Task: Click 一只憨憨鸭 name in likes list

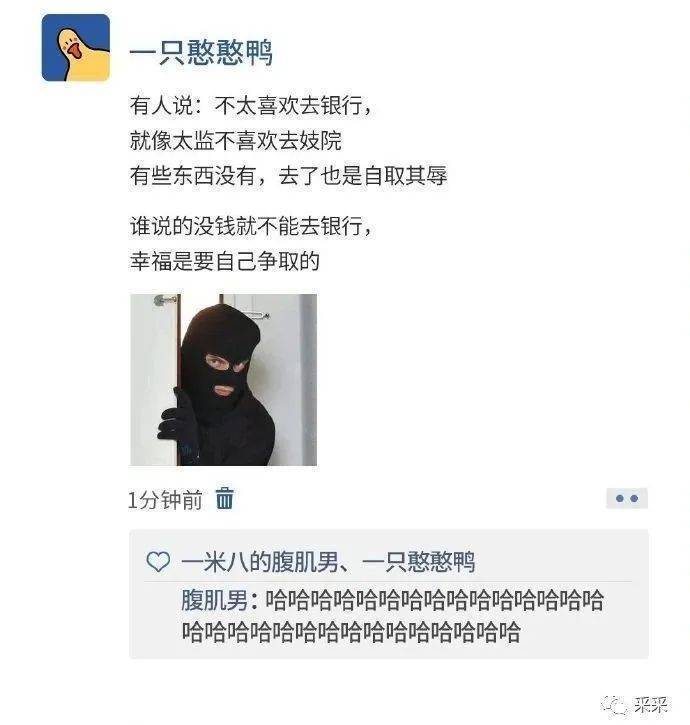Action: [419, 562]
